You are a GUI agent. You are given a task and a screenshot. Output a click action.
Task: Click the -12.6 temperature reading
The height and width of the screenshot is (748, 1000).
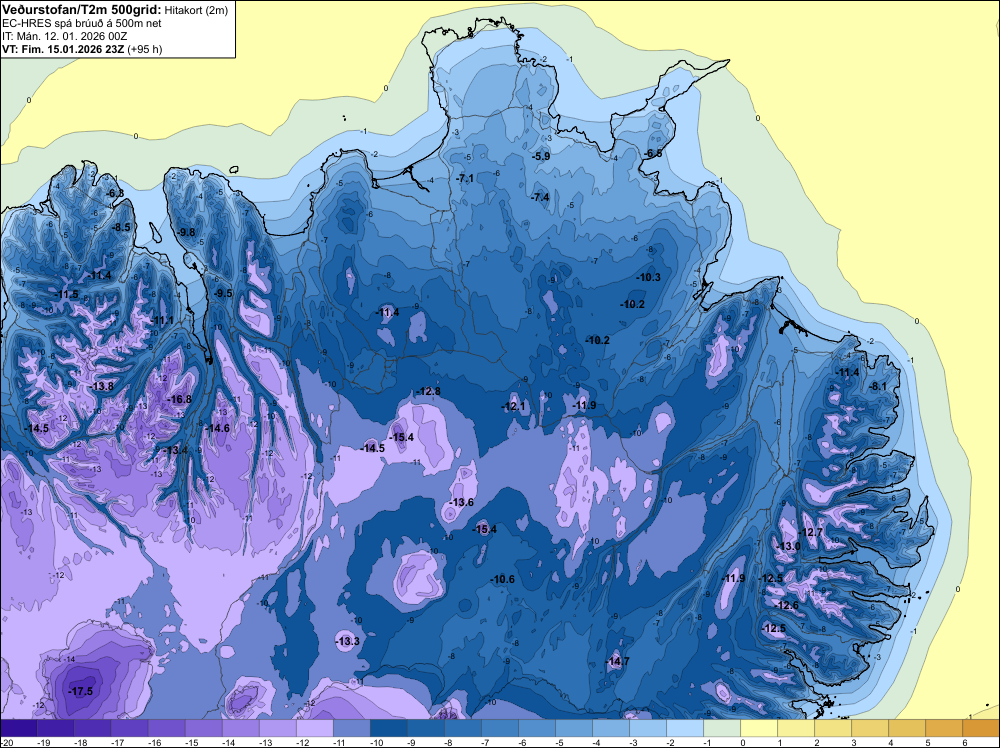[x=786, y=605]
